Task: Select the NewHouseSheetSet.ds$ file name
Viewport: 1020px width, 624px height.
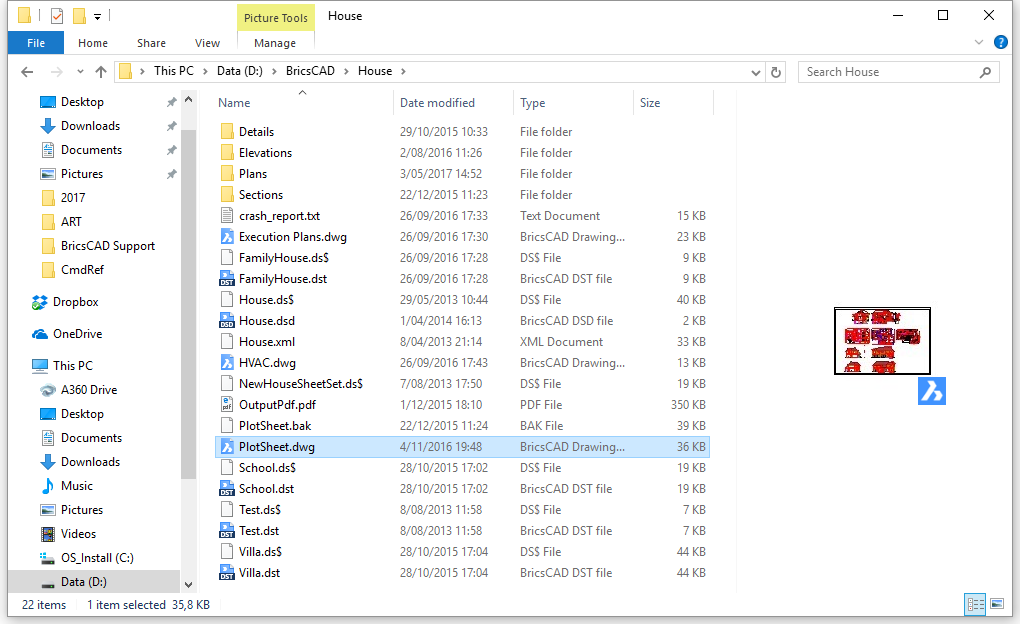Action: (301, 384)
